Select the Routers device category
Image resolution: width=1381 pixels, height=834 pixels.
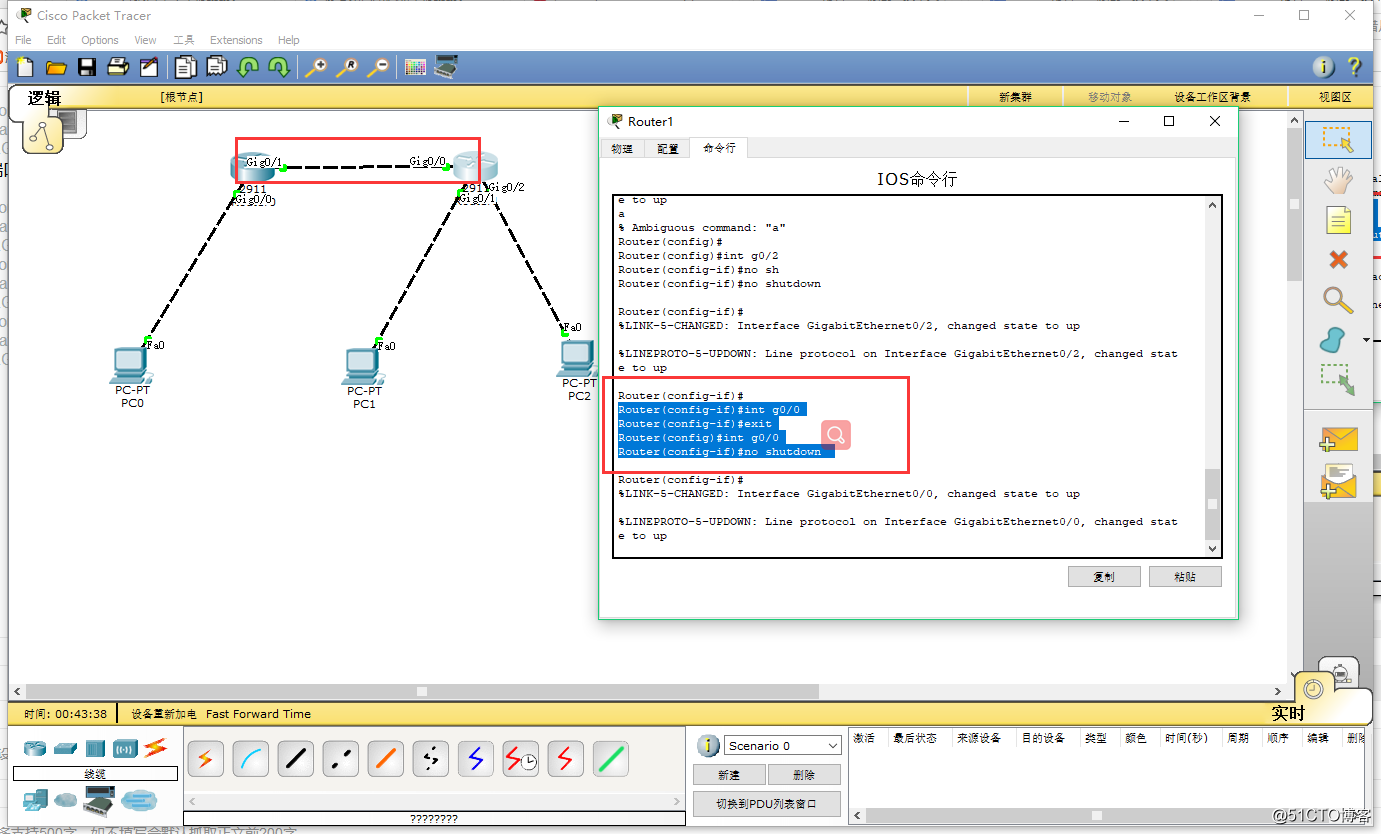click(35, 748)
